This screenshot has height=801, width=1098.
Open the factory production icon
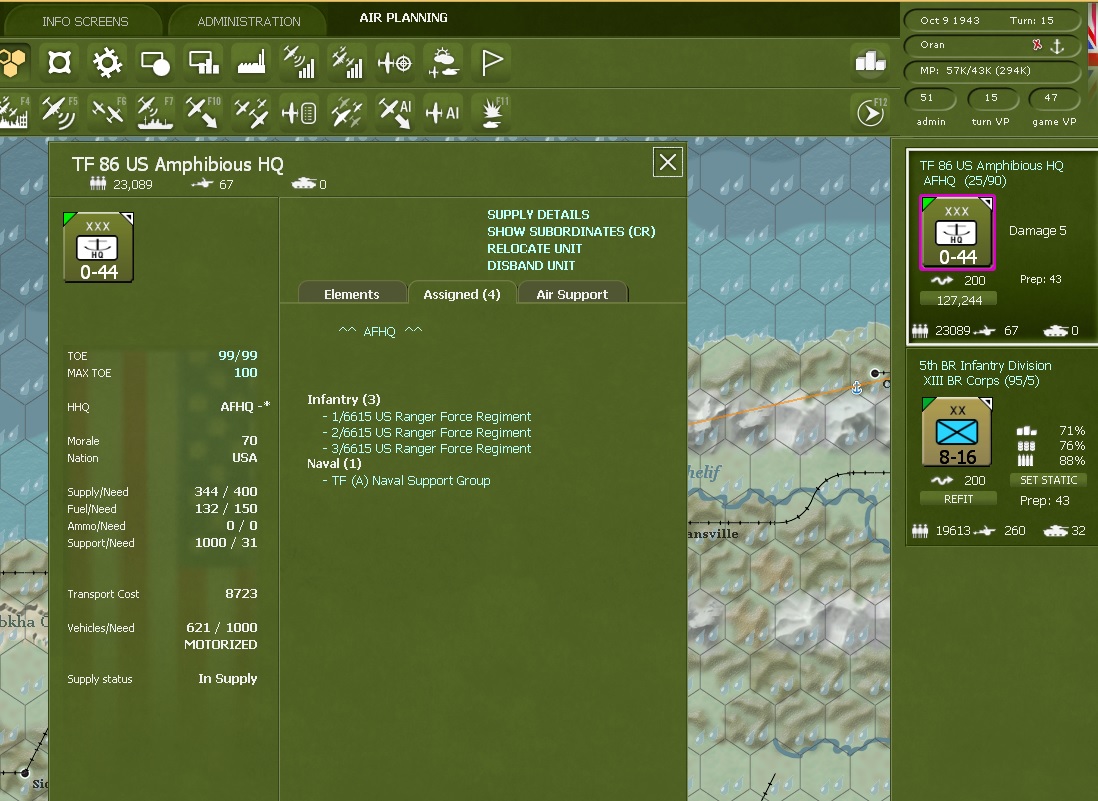click(x=251, y=62)
